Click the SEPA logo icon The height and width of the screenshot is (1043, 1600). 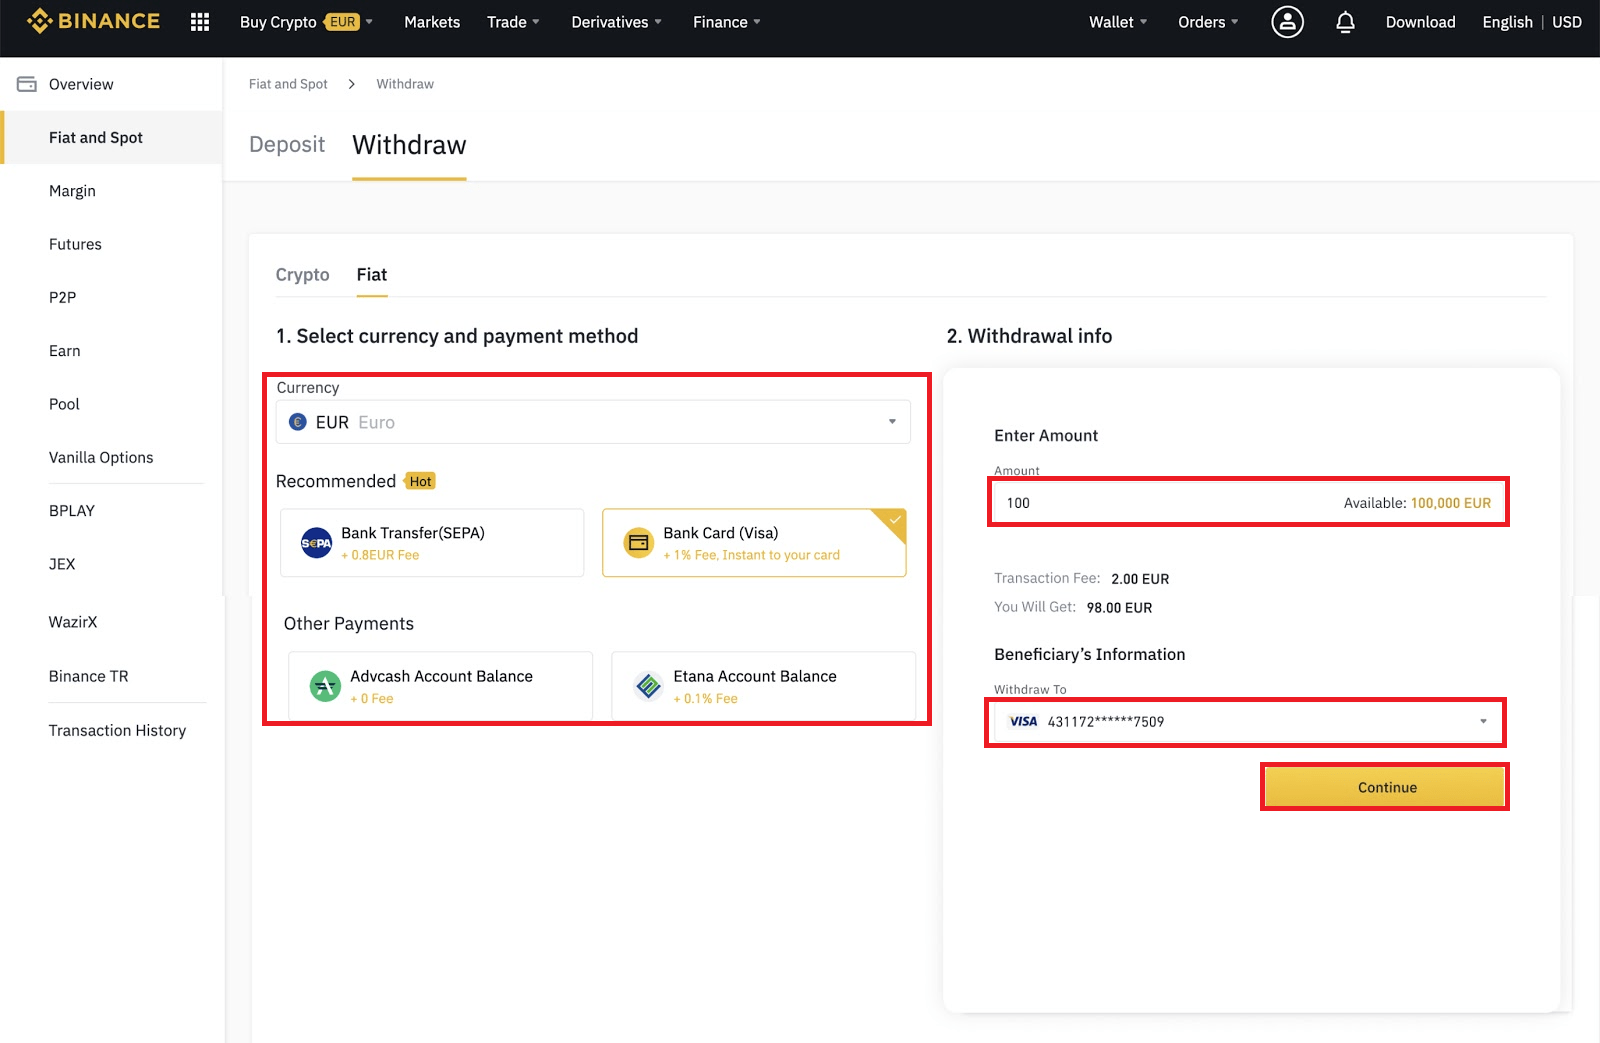316,543
